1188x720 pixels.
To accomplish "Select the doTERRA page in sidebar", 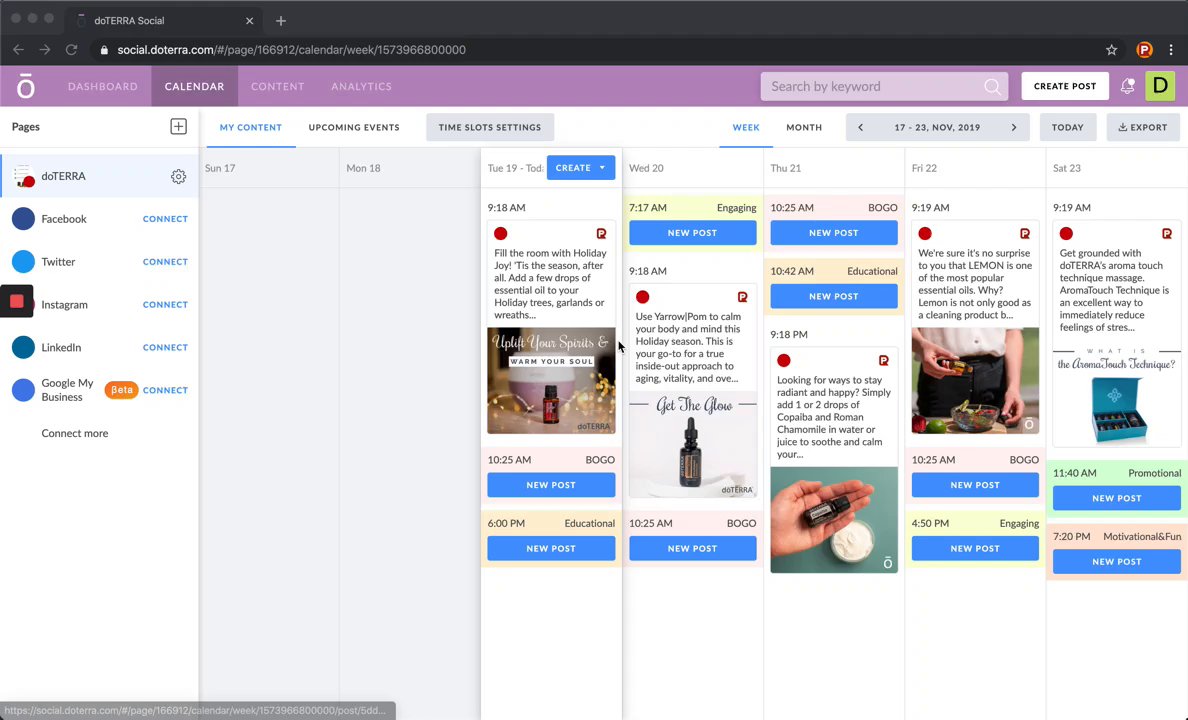I will (99, 176).
